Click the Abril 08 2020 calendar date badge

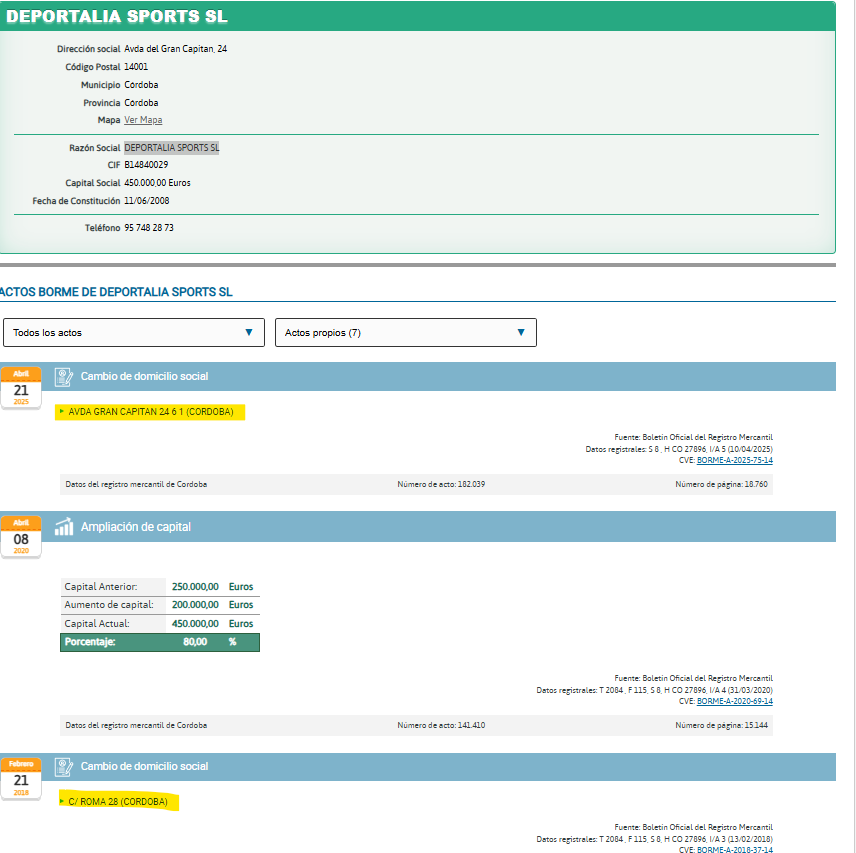pyautogui.click(x=21, y=537)
